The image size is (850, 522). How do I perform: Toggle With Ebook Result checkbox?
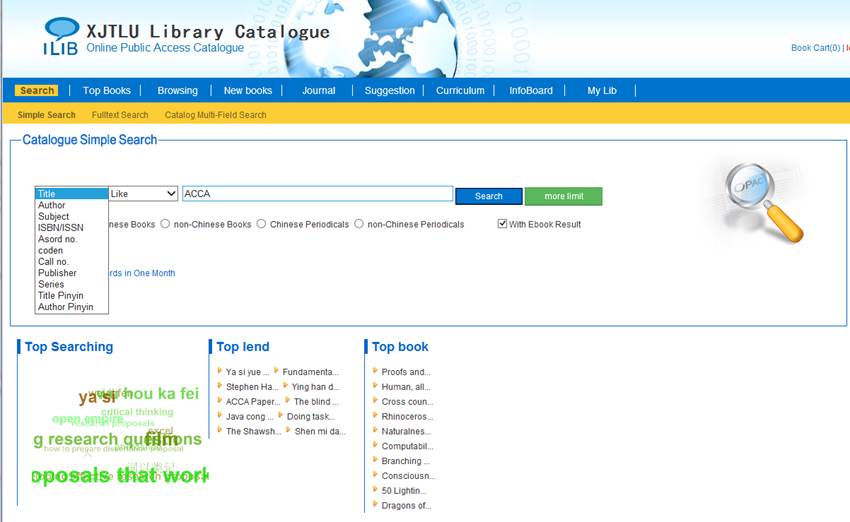click(x=503, y=223)
